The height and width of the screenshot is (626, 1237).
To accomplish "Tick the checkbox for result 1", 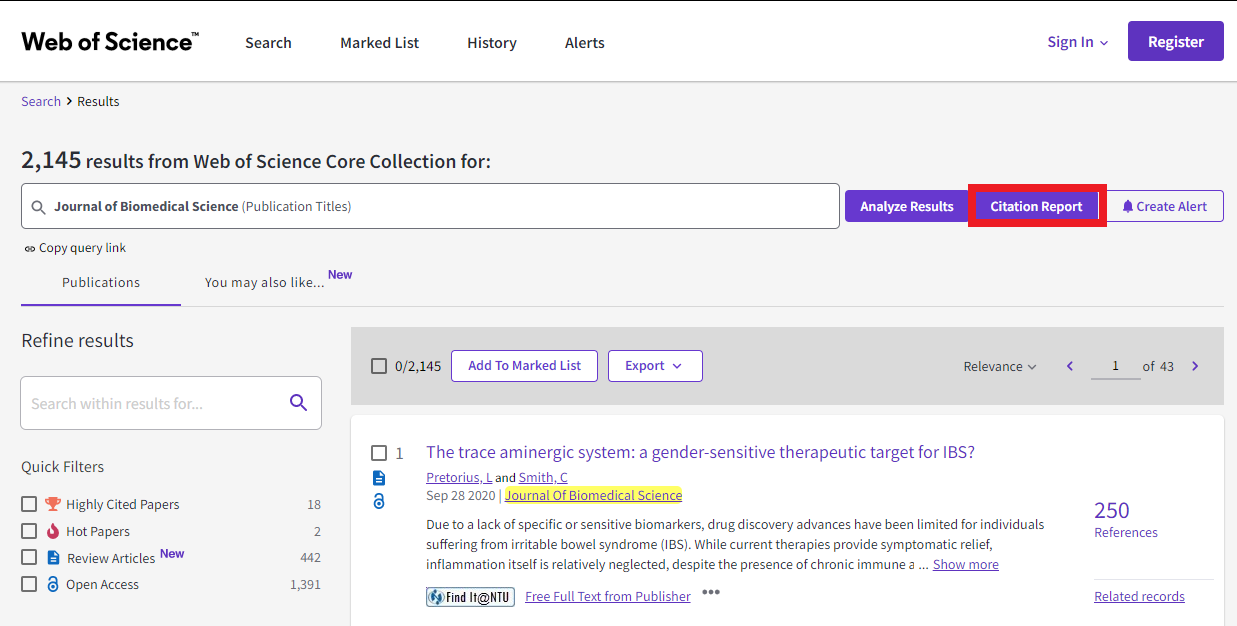I will (379, 453).
